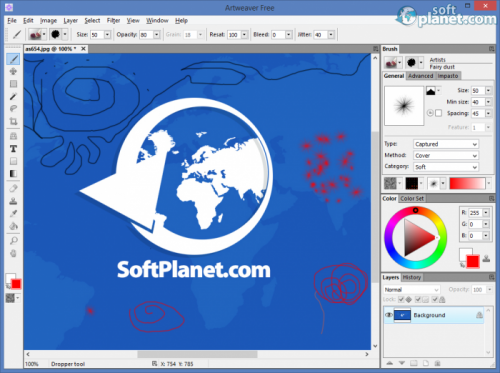This screenshot has width=500, height=373.
Task: Toggle the first Lock checkbox for position
Action: [x=401, y=299]
